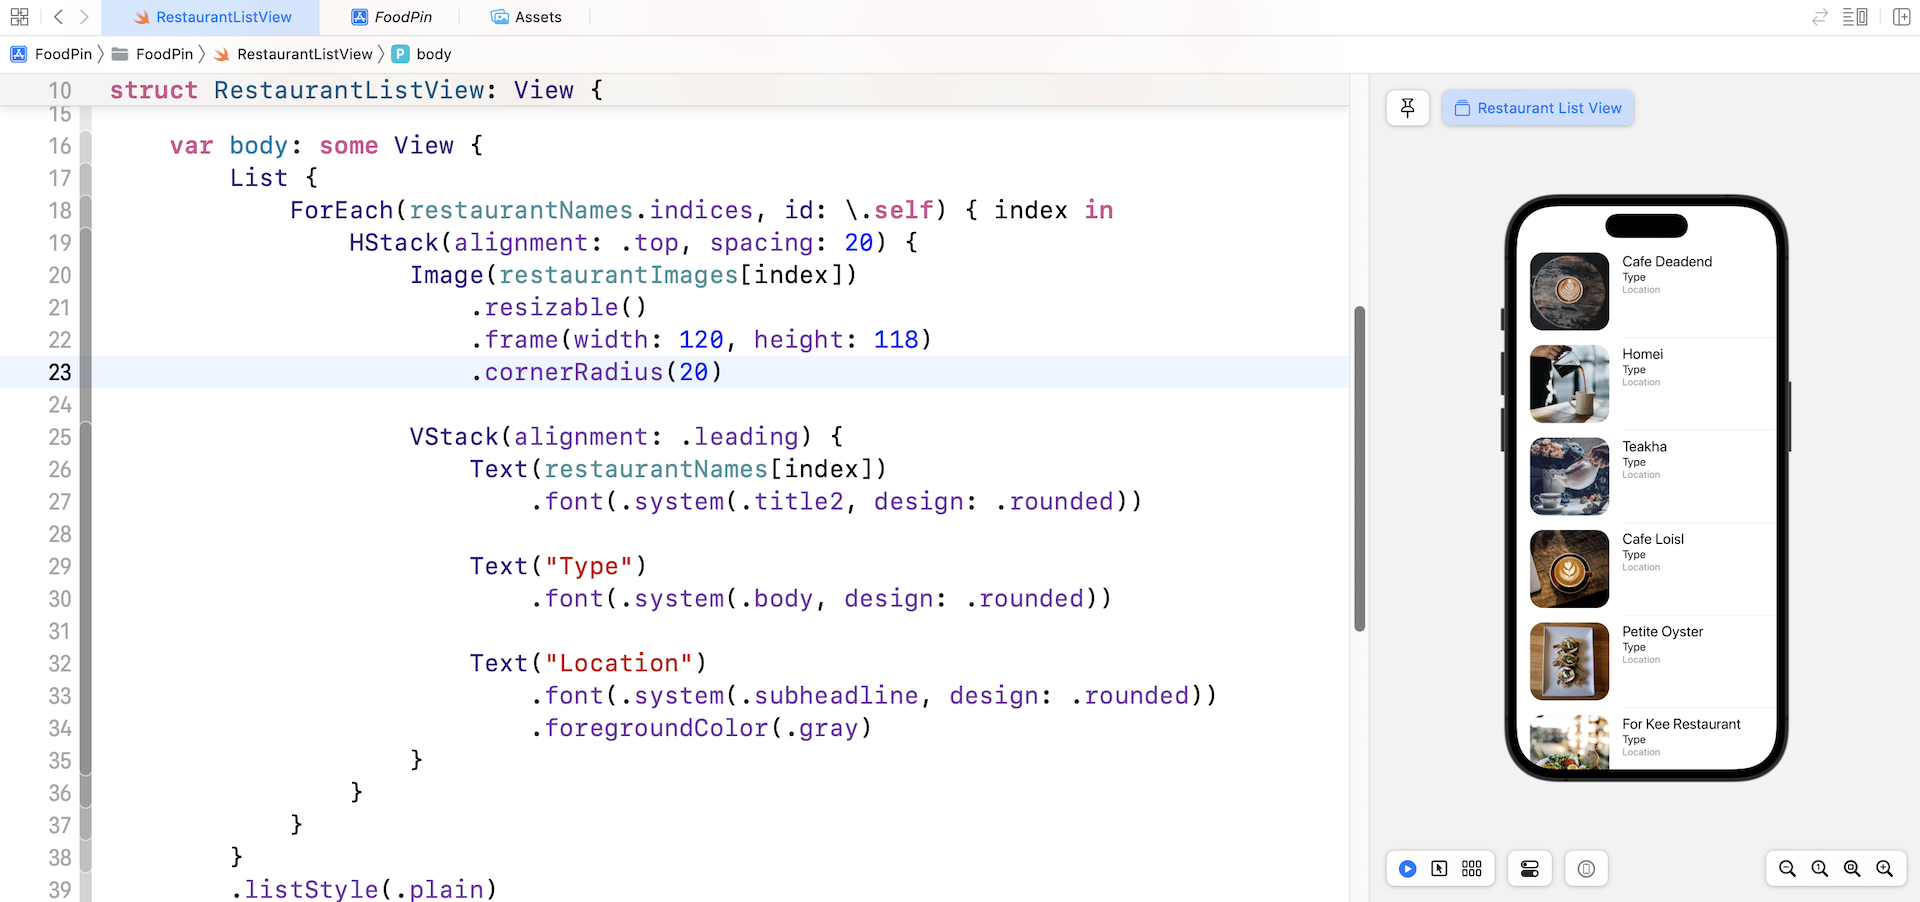
Task: Open preview variants grid
Action: click(x=1471, y=868)
